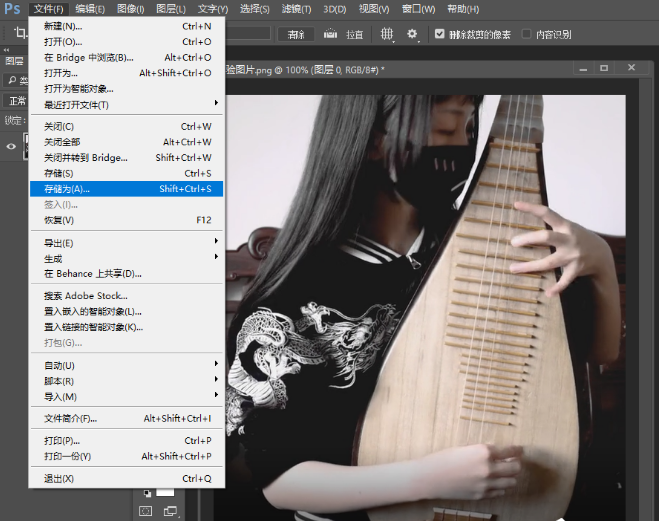Click the 清除 button in options bar
This screenshot has width=659, height=521.
296,34
